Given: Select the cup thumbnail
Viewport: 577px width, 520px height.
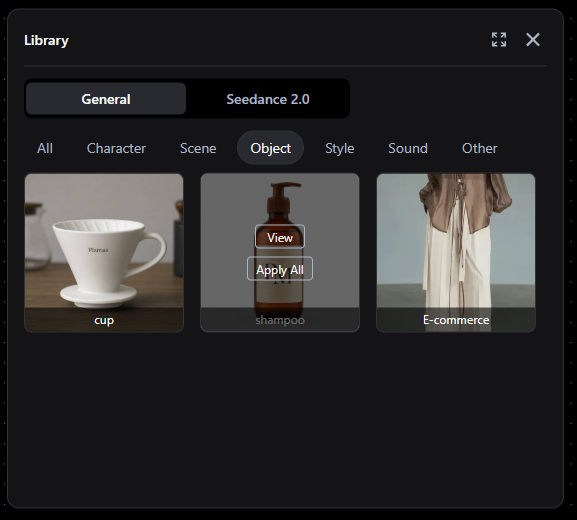Looking at the screenshot, I should click(x=104, y=253).
